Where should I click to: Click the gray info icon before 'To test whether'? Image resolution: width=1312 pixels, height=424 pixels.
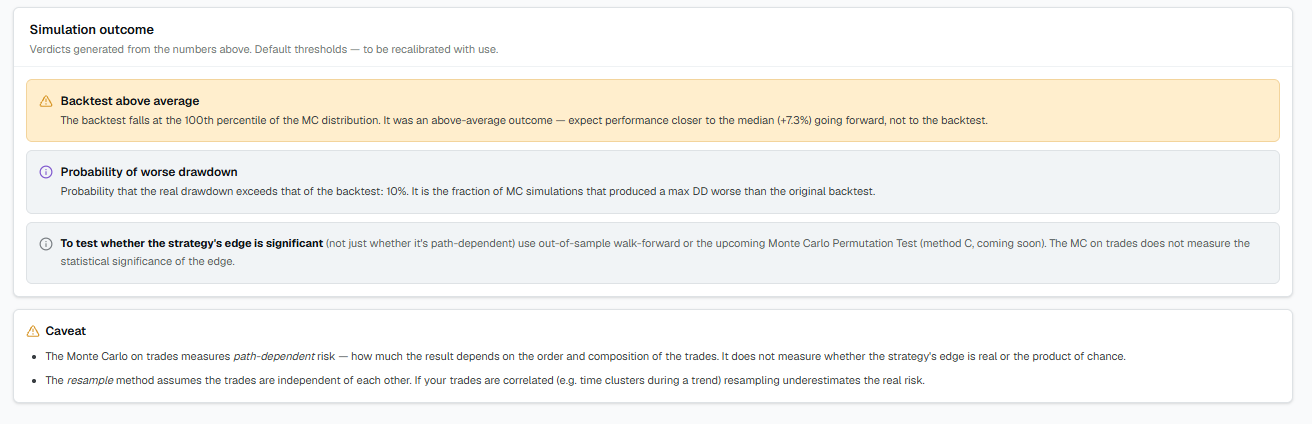[x=46, y=243]
